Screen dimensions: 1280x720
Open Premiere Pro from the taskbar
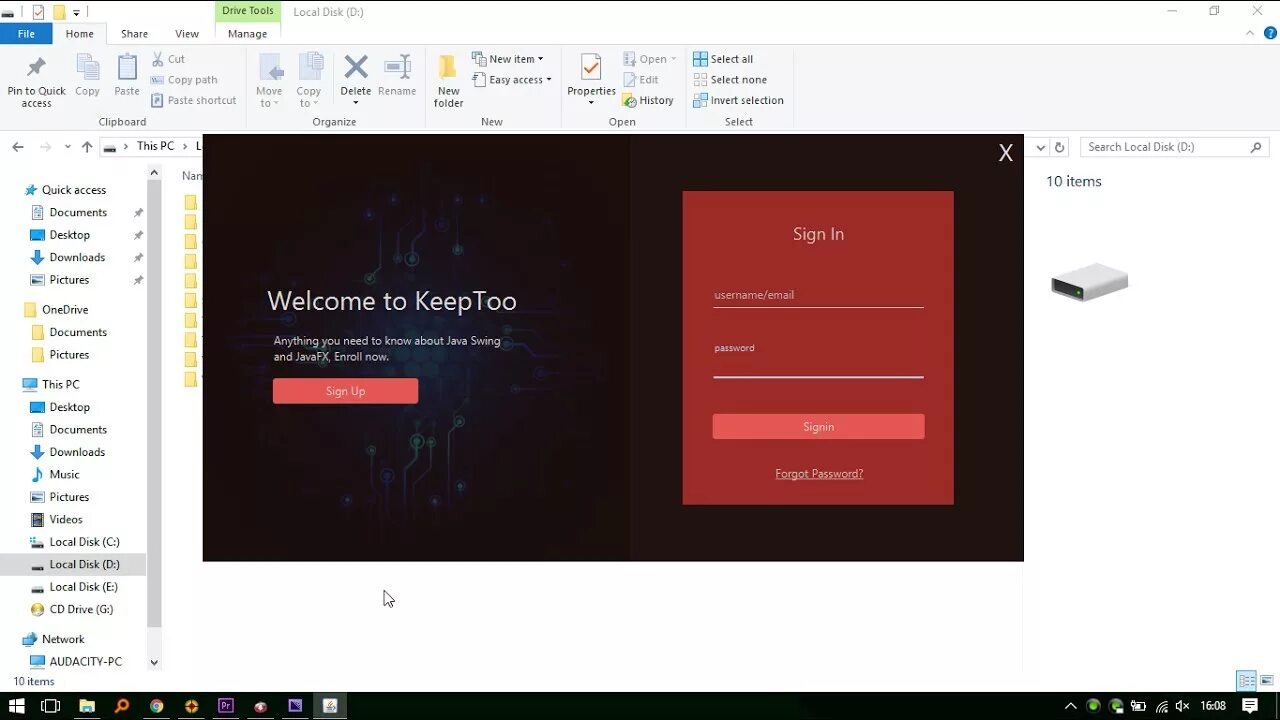(226, 706)
